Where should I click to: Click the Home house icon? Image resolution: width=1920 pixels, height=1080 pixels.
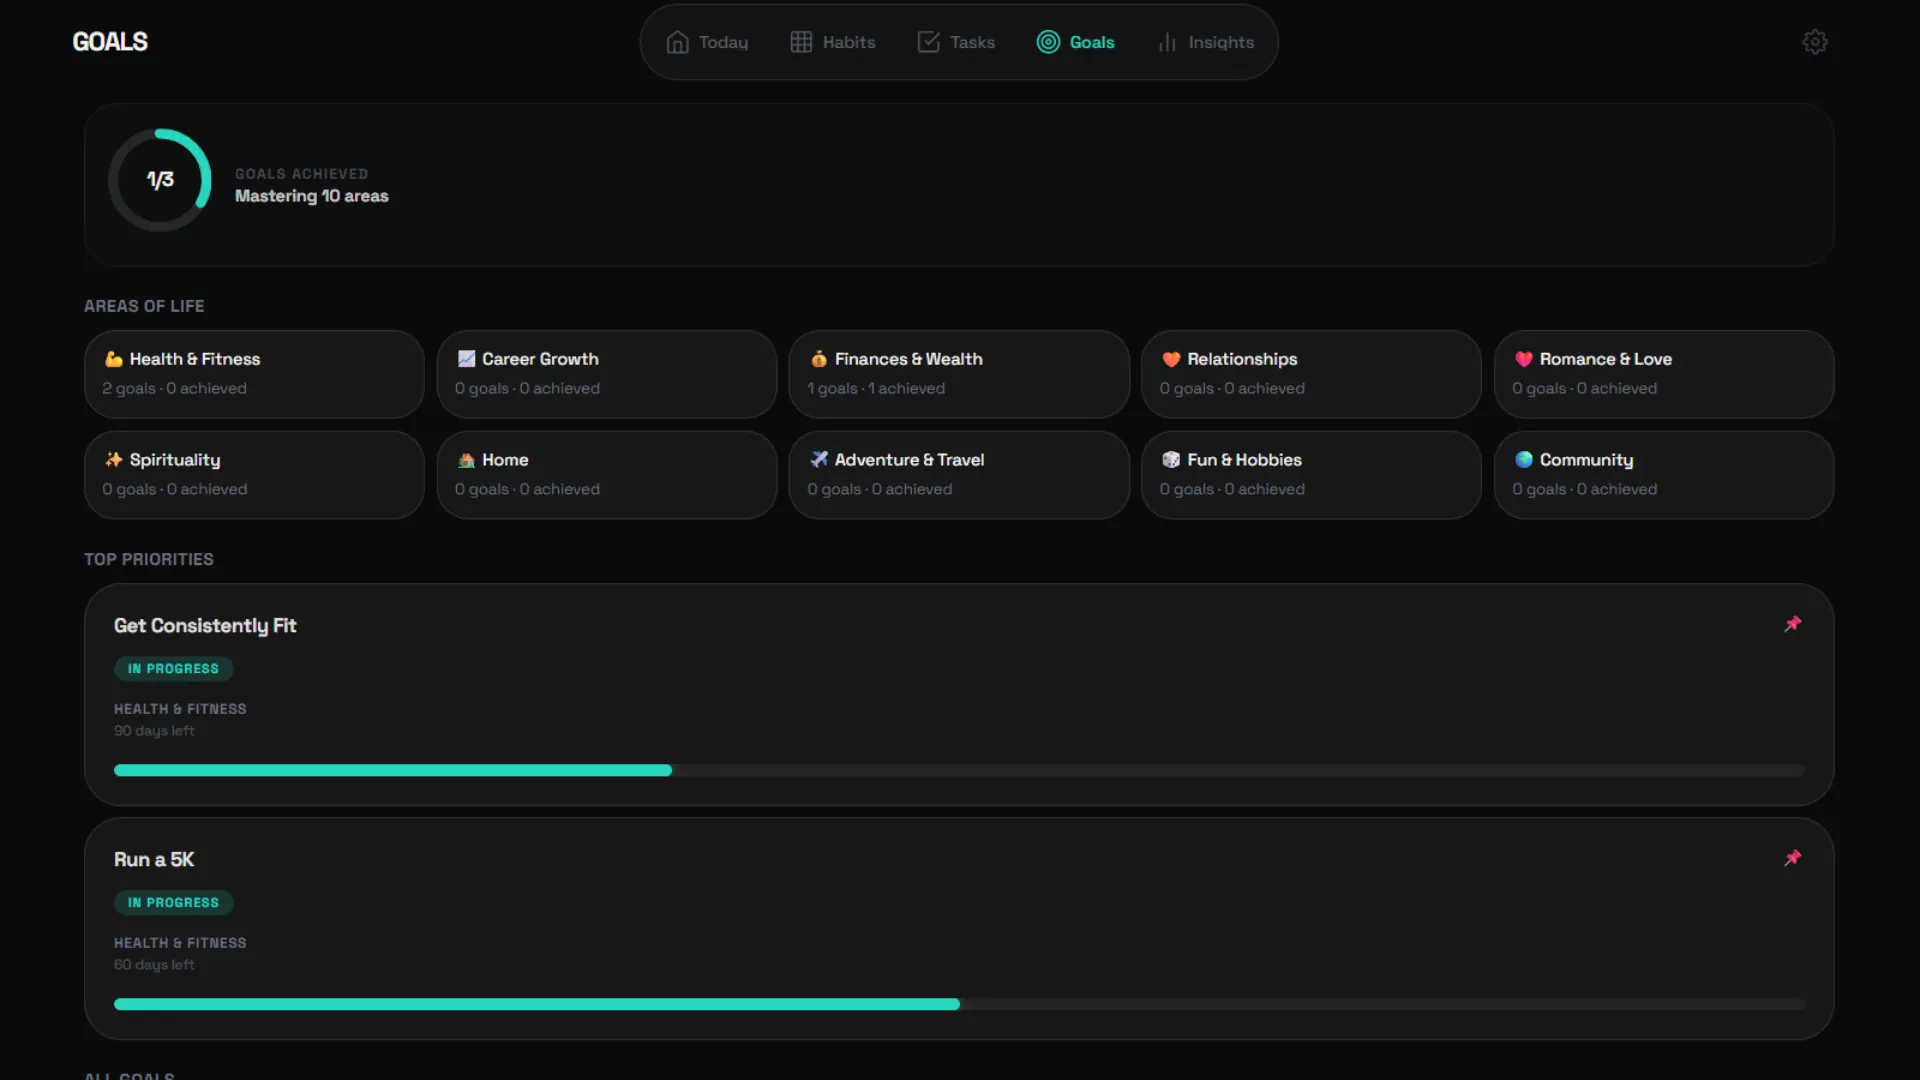(466, 460)
